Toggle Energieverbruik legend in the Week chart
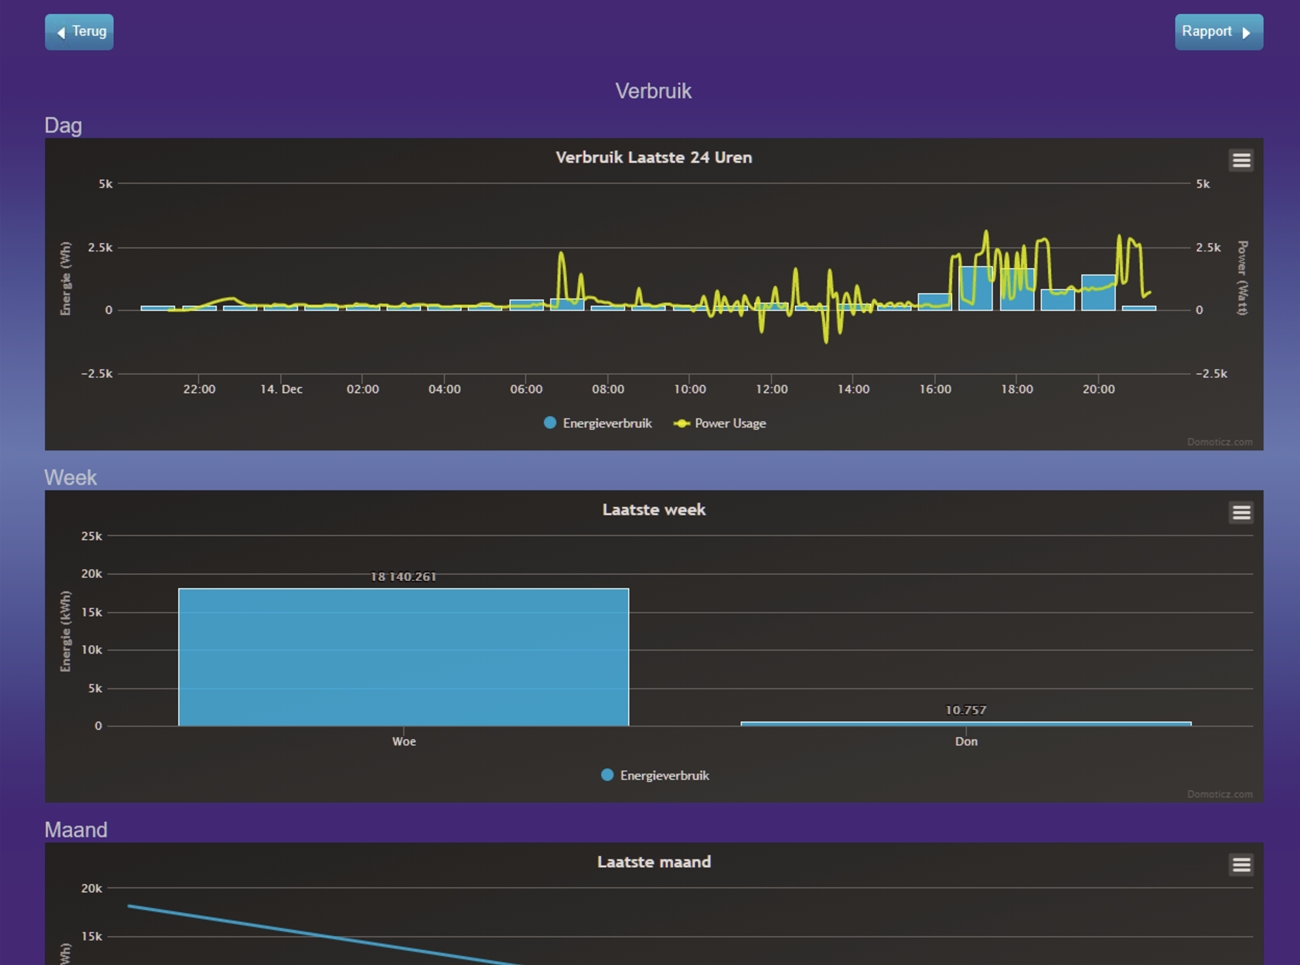 pyautogui.click(x=655, y=775)
